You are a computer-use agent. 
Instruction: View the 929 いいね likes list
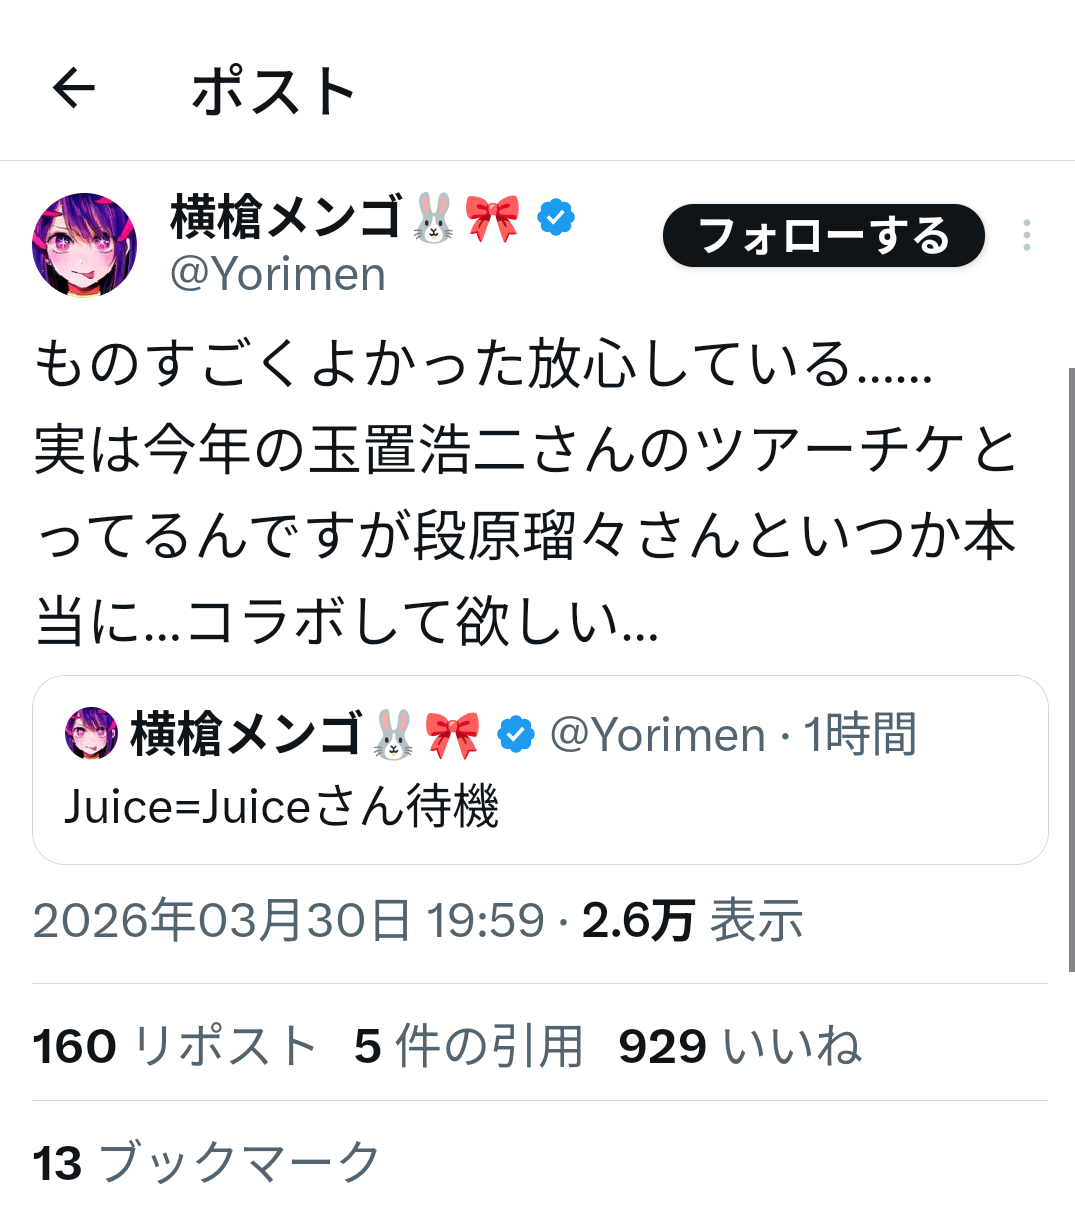740,1047
